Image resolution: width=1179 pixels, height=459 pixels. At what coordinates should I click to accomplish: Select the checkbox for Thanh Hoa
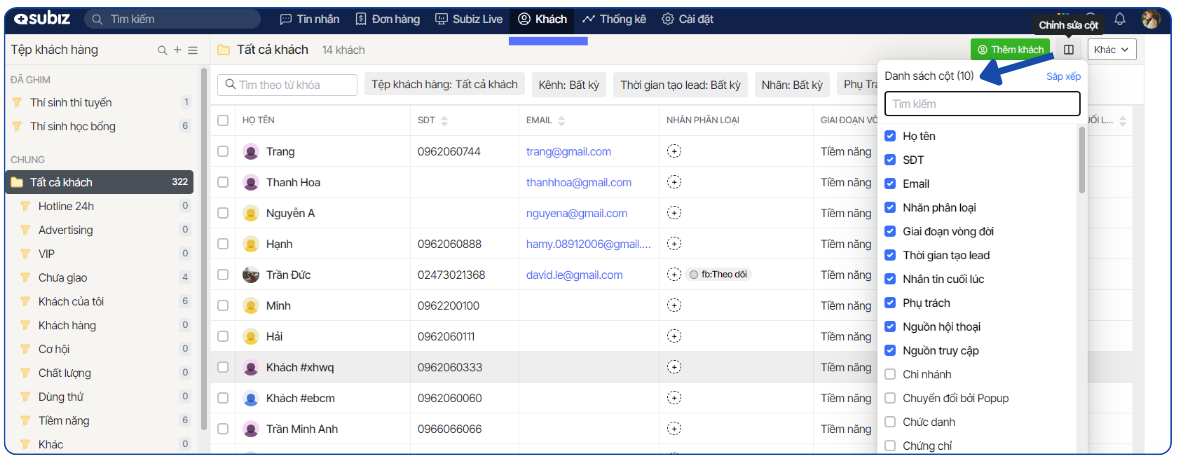(x=223, y=183)
